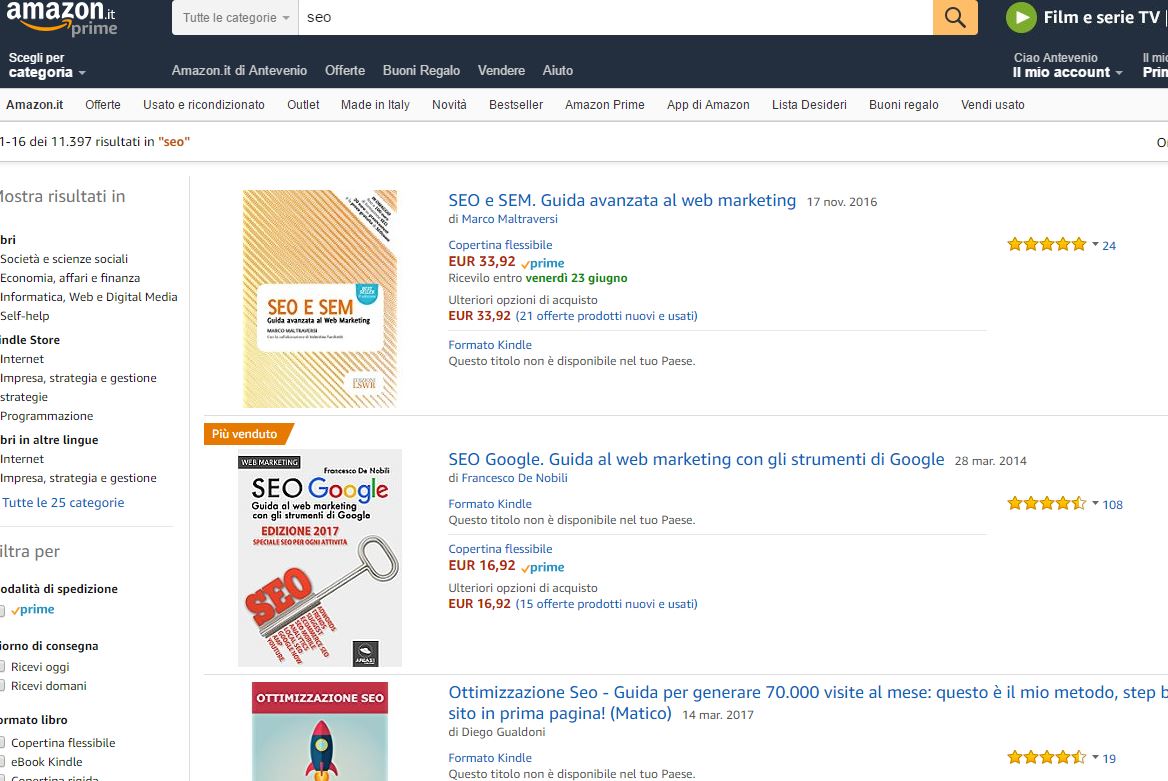Filter by Programmazione in Kindle Store
Image resolution: width=1168 pixels, height=781 pixels.
point(47,417)
